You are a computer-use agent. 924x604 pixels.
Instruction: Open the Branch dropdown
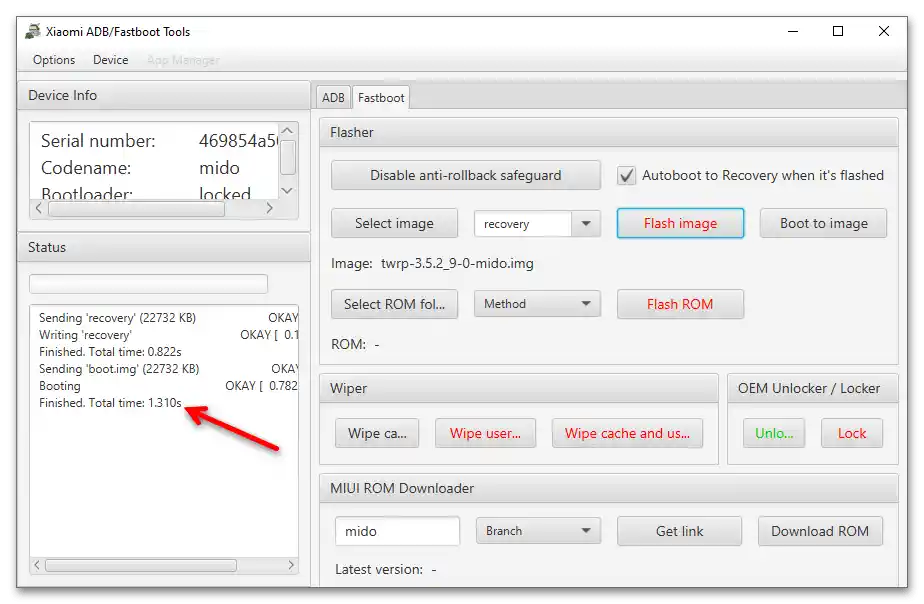[538, 531]
